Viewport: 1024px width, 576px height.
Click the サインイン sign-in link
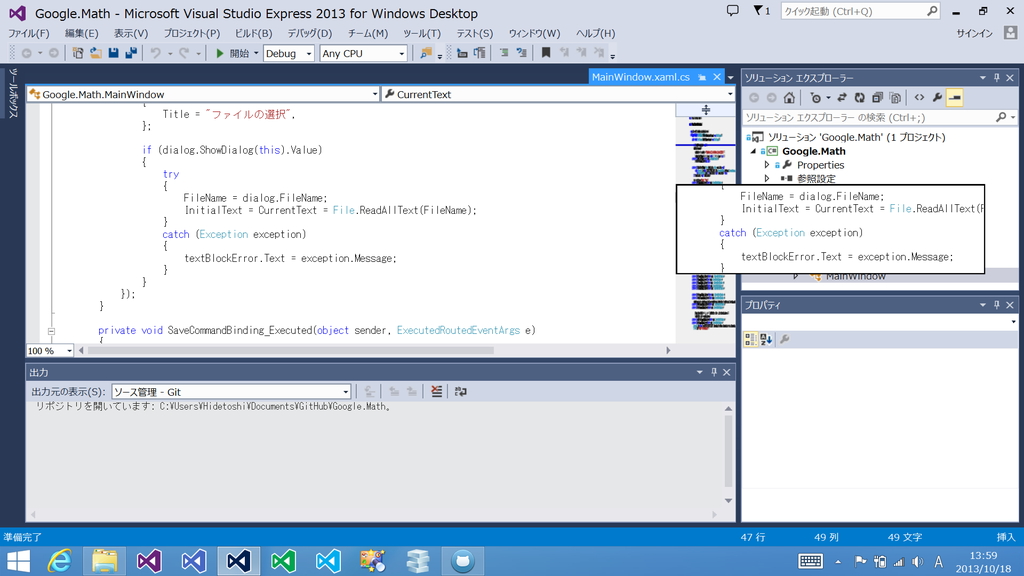tap(974, 33)
